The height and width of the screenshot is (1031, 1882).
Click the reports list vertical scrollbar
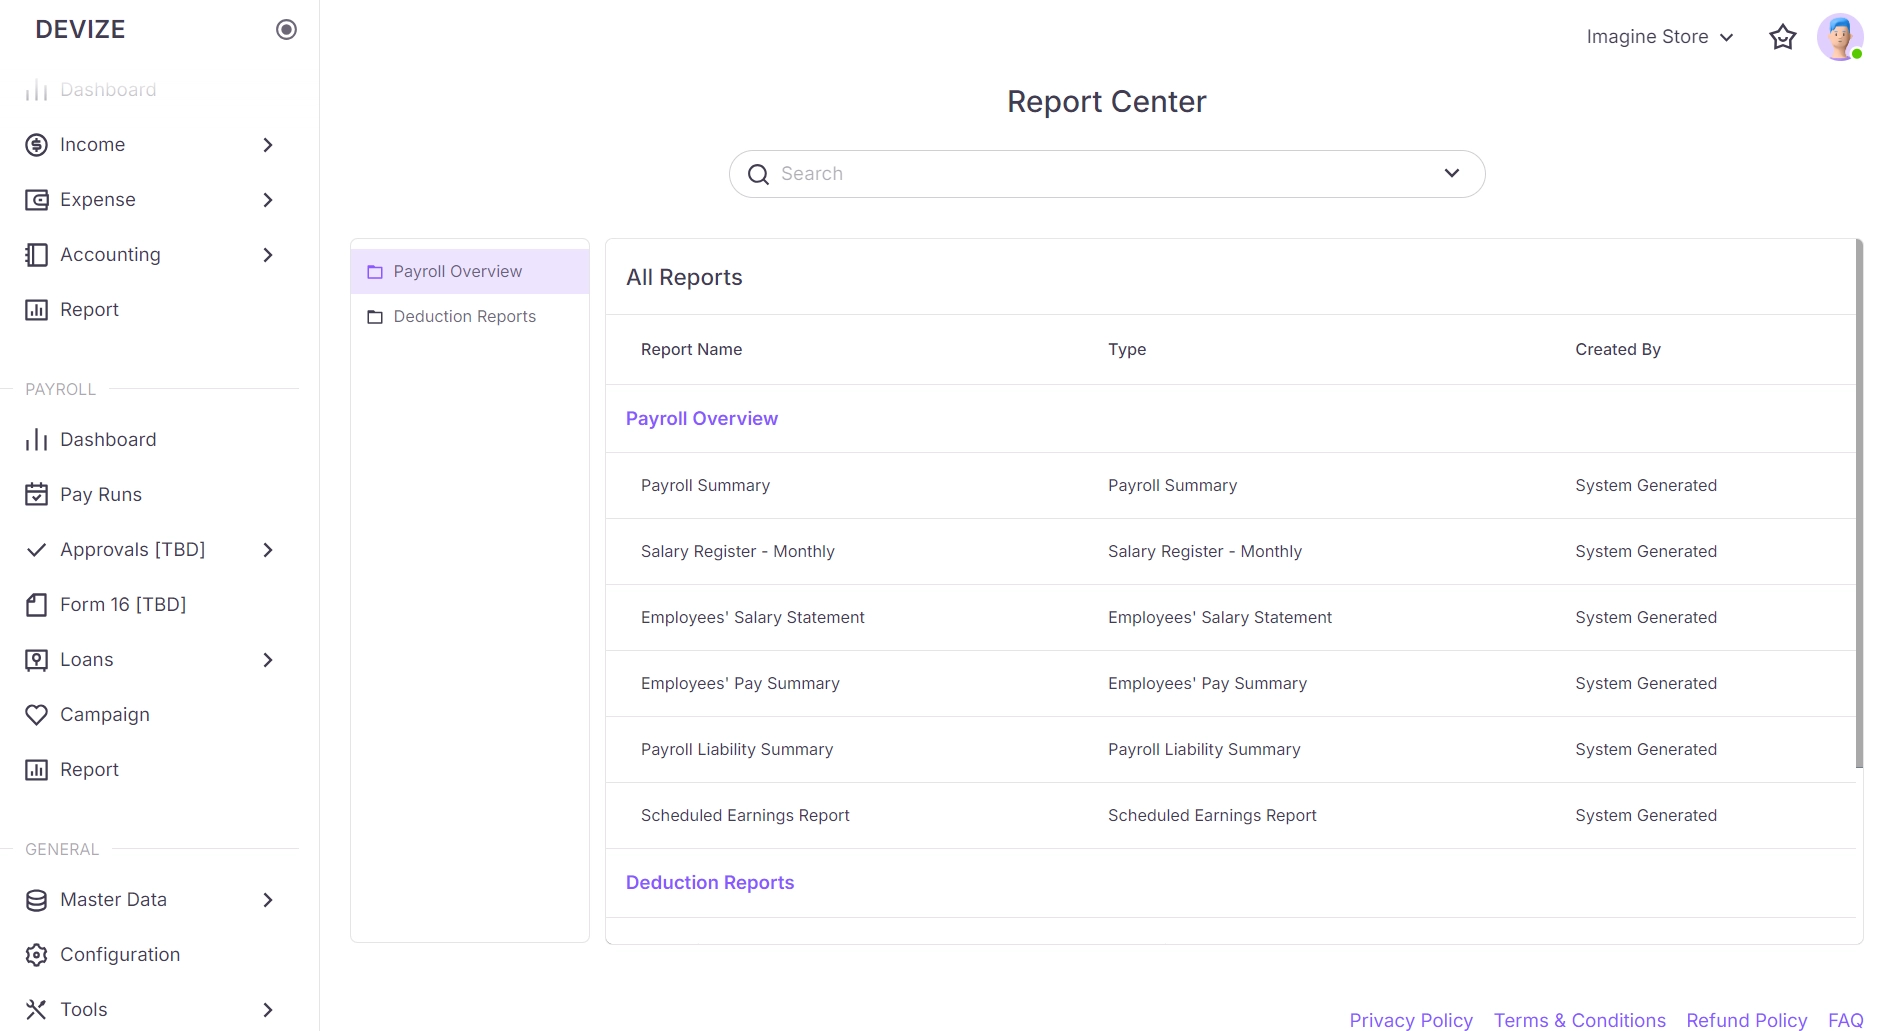coord(1859,504)
